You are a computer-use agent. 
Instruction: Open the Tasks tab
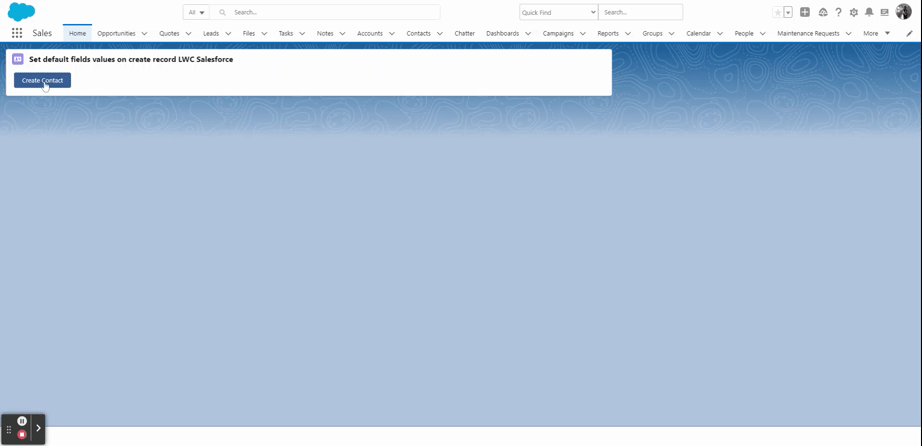pos(286,34)
